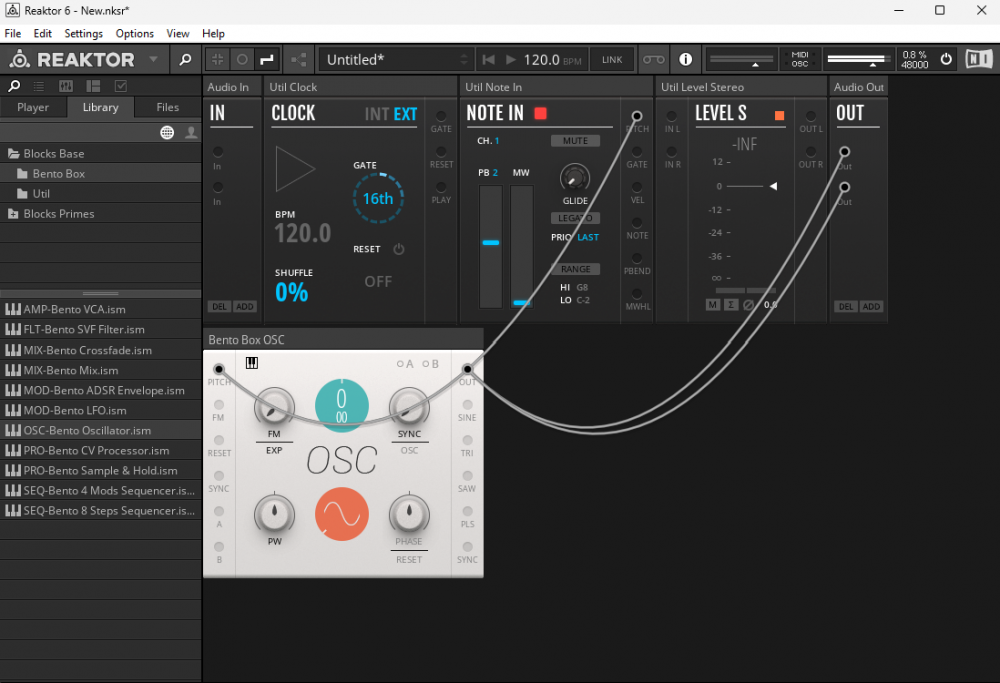
Task: Toggle the record circle button in toolbar
Action: (242, 60)
